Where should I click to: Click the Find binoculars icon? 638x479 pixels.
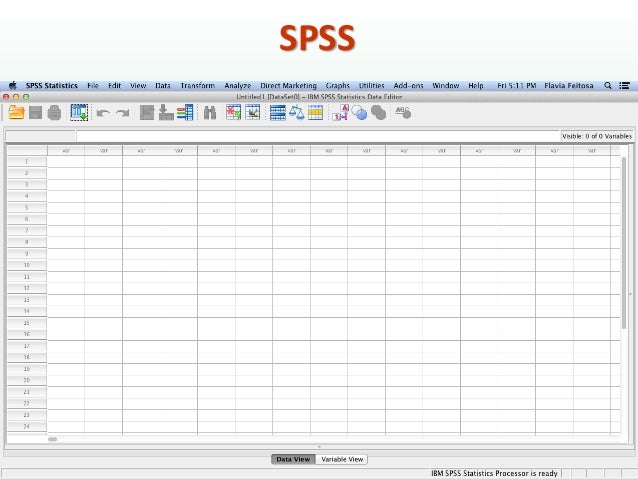pos(210,113)
